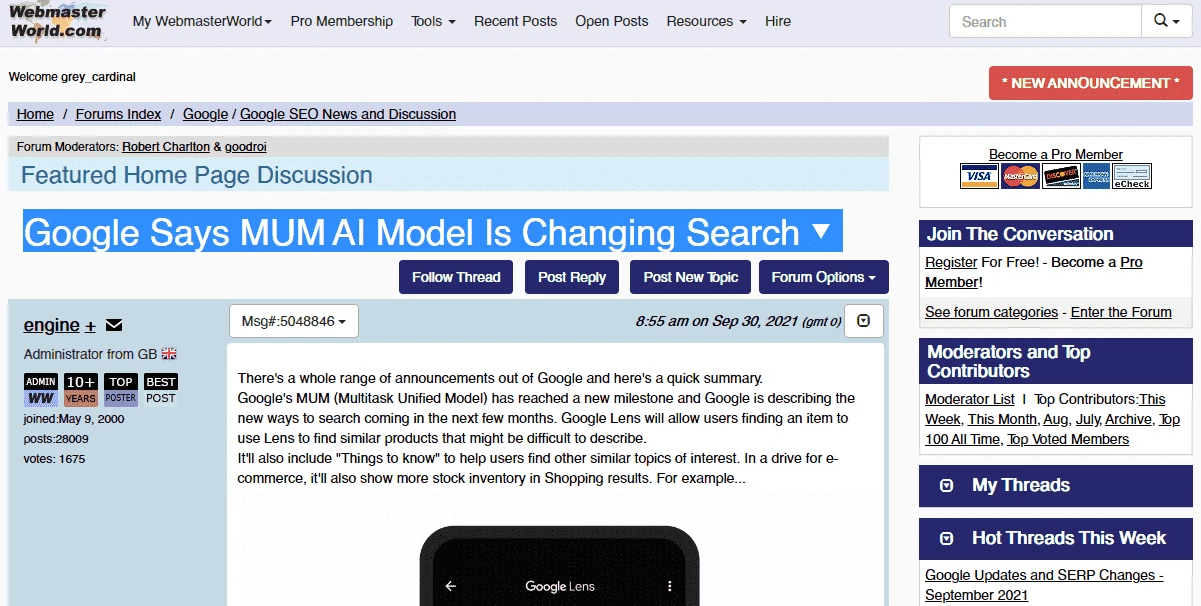Open moderator goodroi's profile

click(x=245, y=146)
